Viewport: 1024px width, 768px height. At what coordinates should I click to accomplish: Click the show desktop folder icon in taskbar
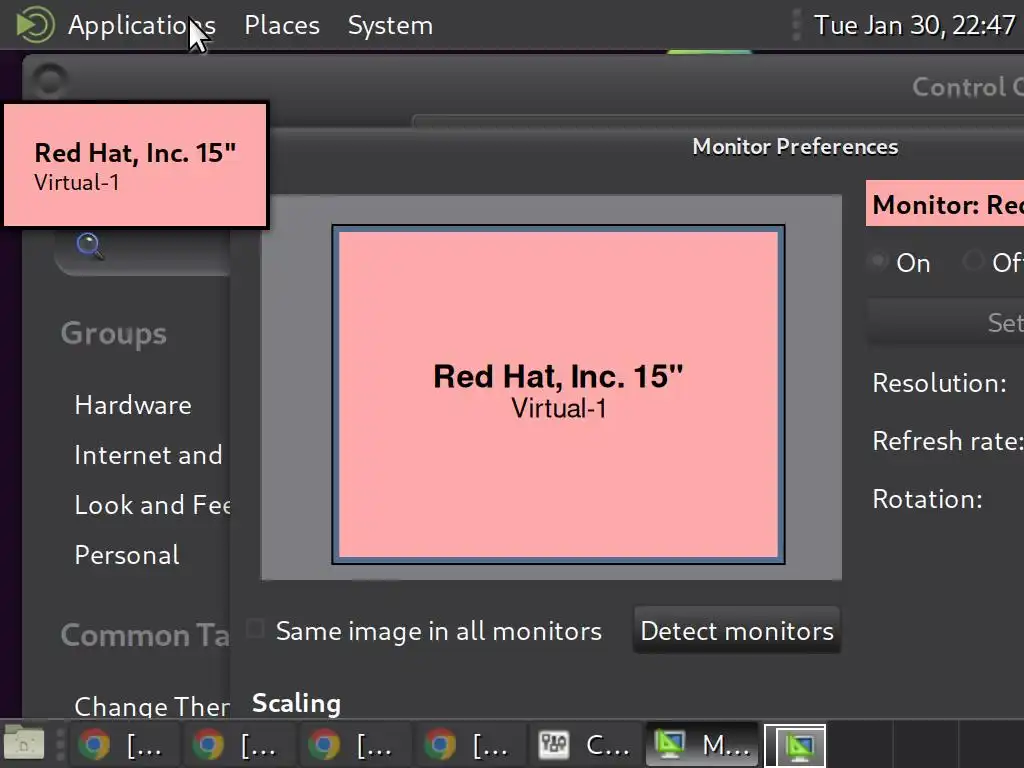24,743
